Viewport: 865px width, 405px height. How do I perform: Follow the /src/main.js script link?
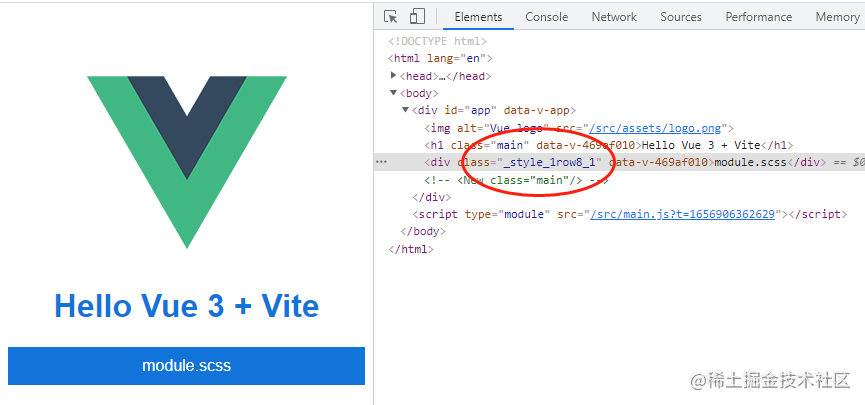click(682, 214)
